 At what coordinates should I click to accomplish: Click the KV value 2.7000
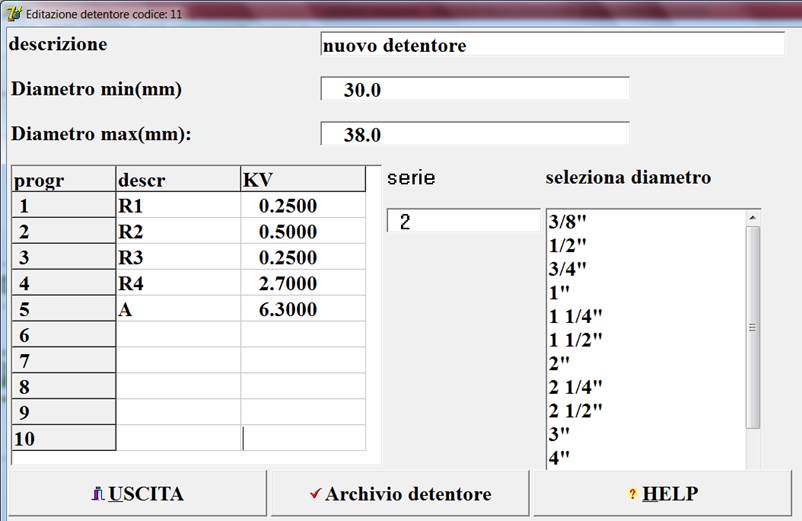coord(303,283)
